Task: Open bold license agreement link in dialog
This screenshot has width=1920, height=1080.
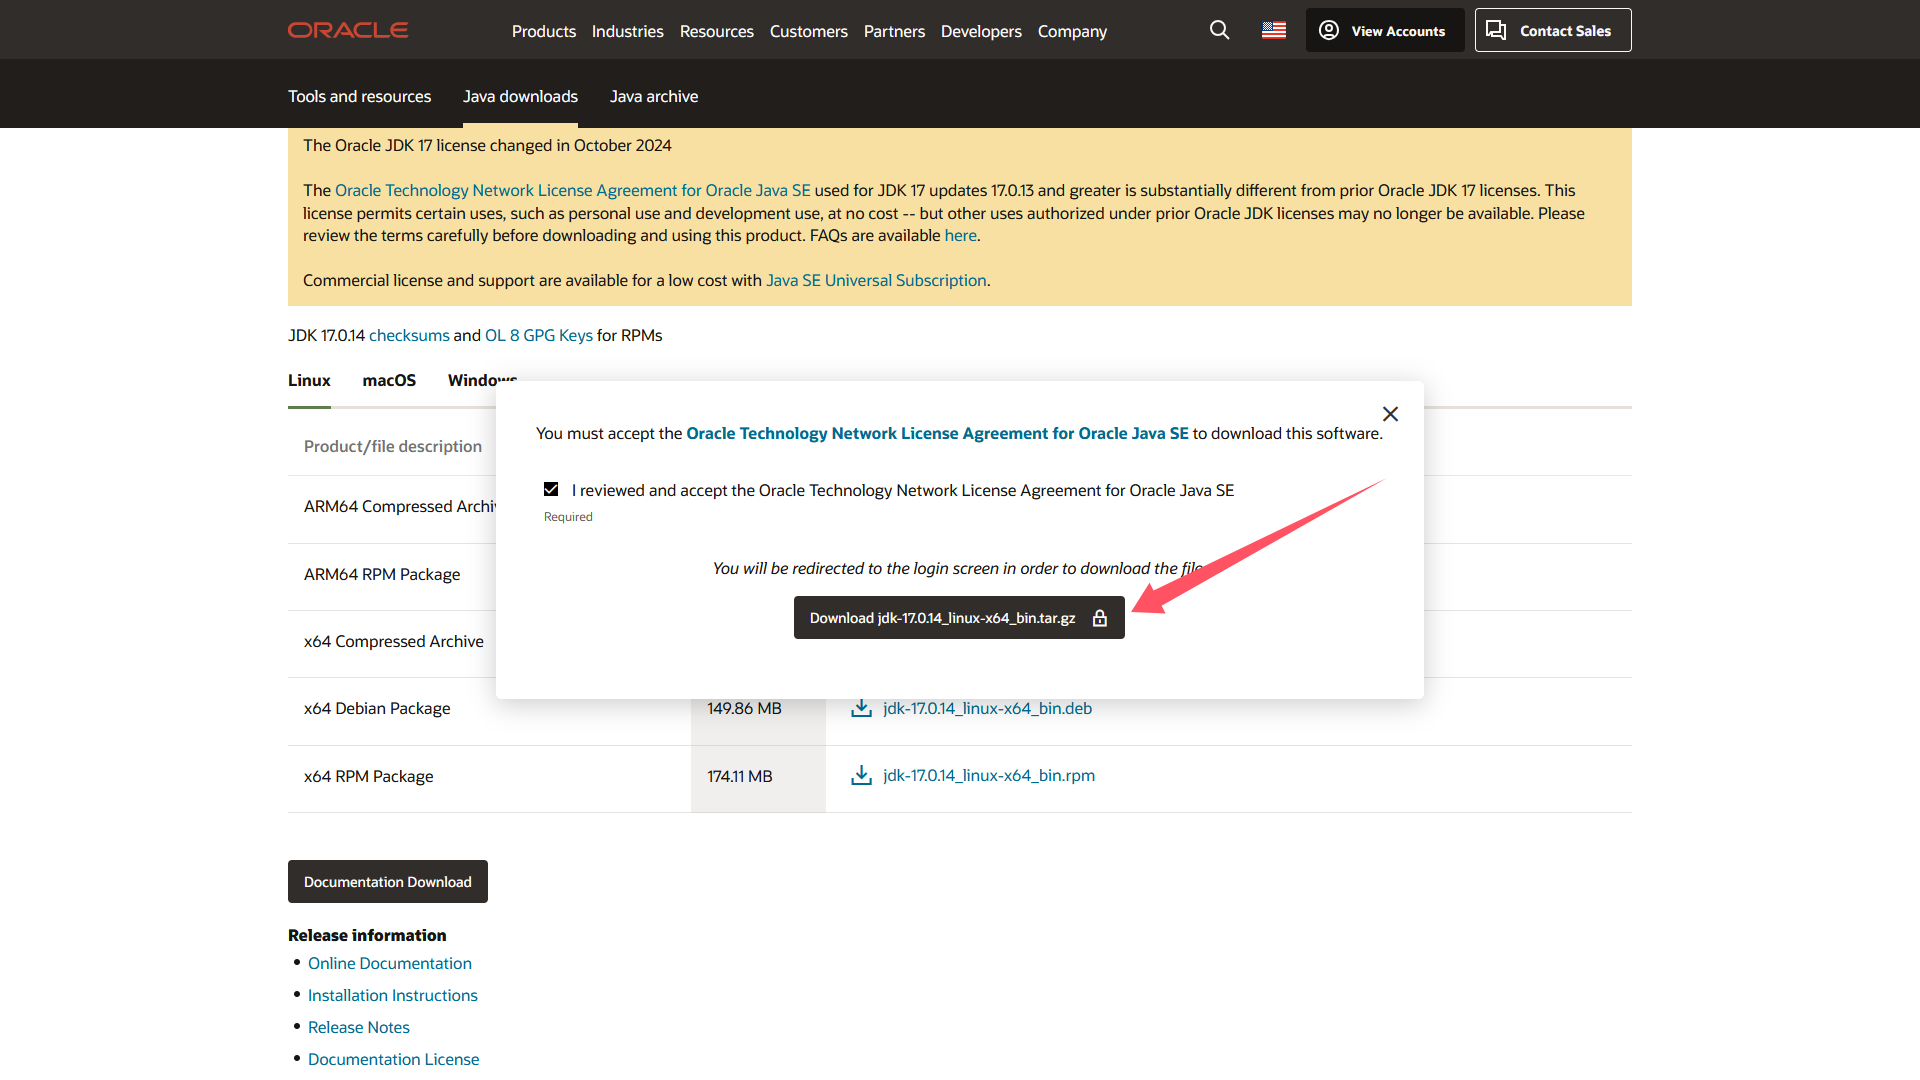Action: (x=937, y=433)
